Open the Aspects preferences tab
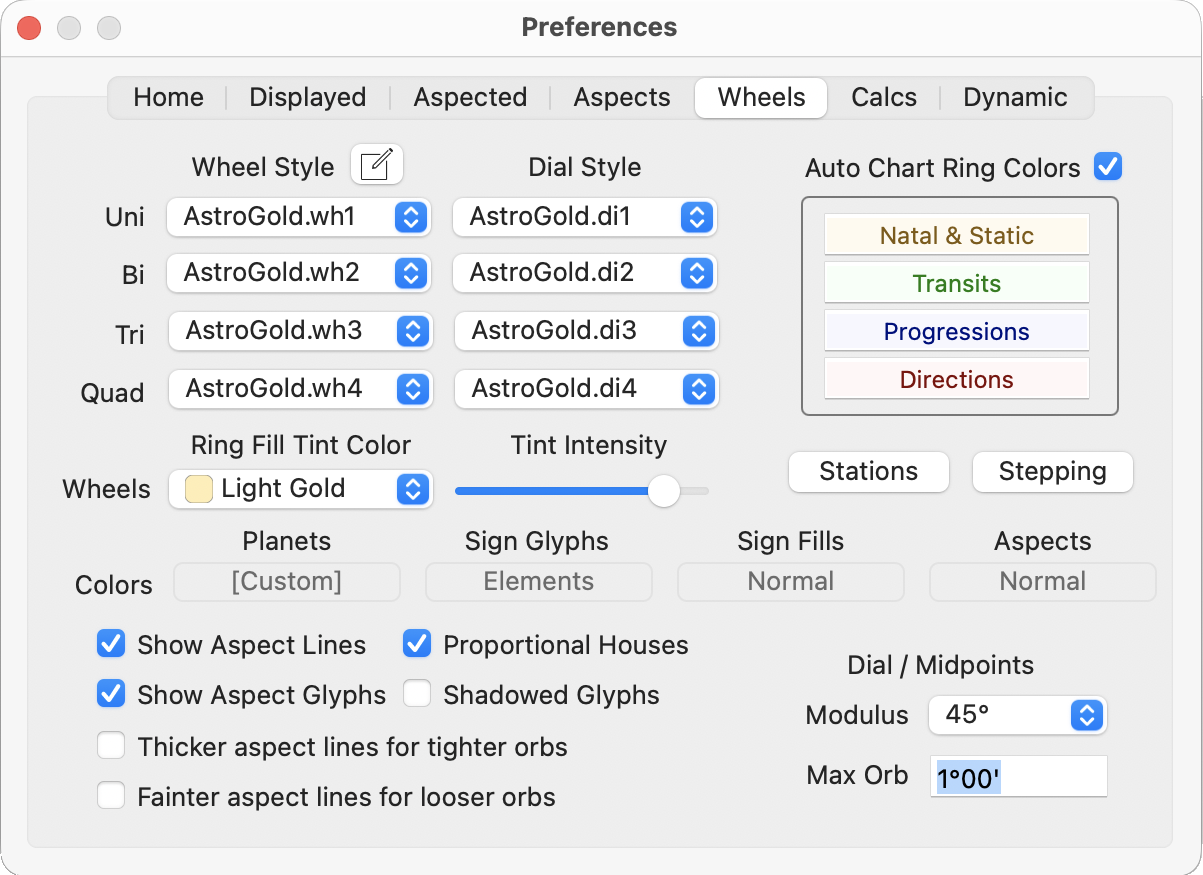Screen dimensions: 1203x875 (621, 97)
